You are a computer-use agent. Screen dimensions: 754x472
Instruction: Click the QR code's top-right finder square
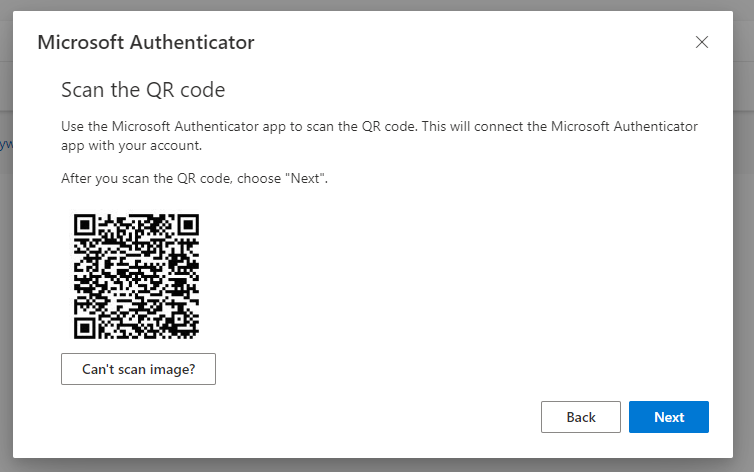tap(188, 225)
